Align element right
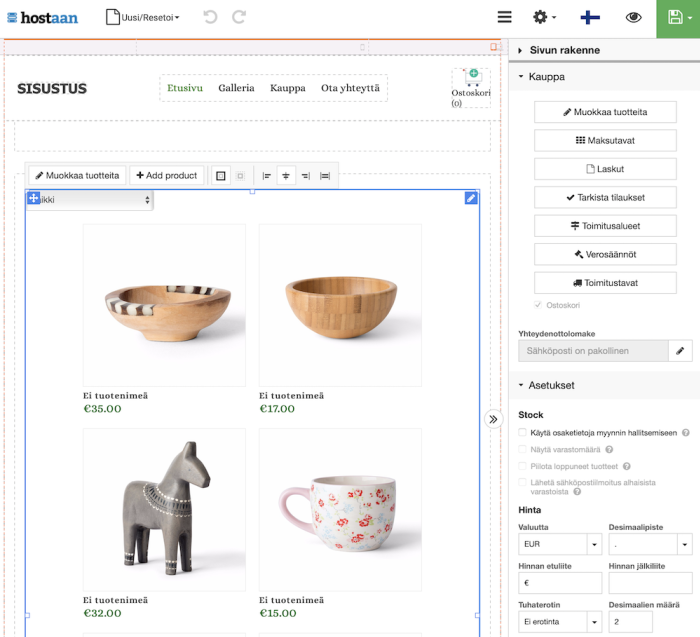The height and width of the screenshot is (637, 700). click(306, 176)
